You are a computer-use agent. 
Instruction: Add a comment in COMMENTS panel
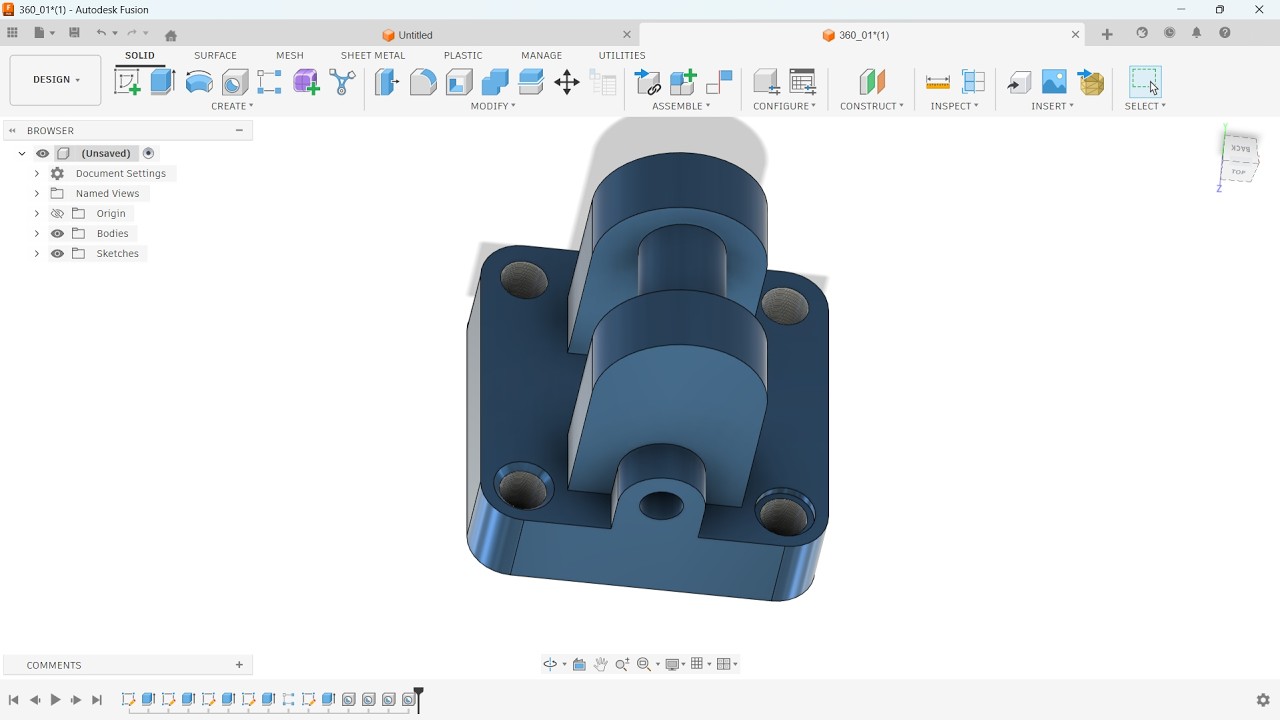click(x=239, y=665)
